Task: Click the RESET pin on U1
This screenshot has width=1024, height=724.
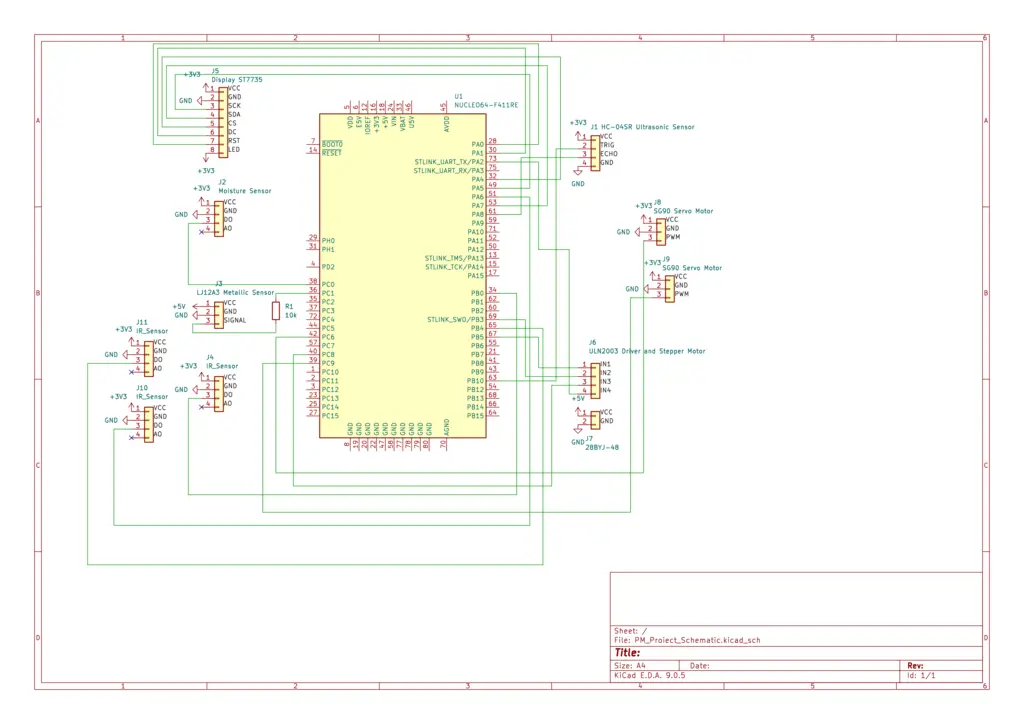Action: [331, 153]
